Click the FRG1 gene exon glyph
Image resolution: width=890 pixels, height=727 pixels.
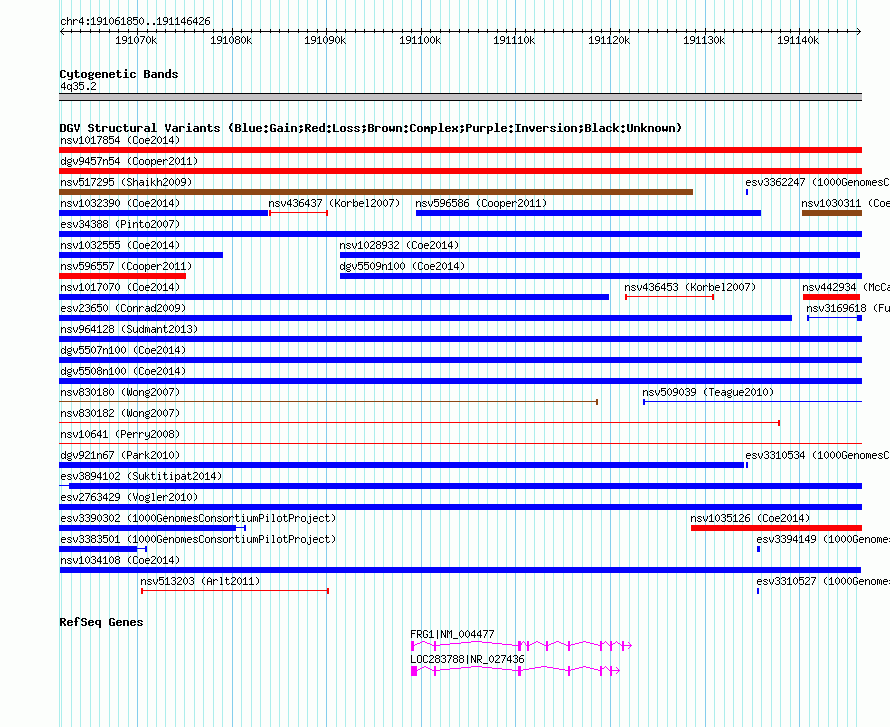click(x=521, y=646)
